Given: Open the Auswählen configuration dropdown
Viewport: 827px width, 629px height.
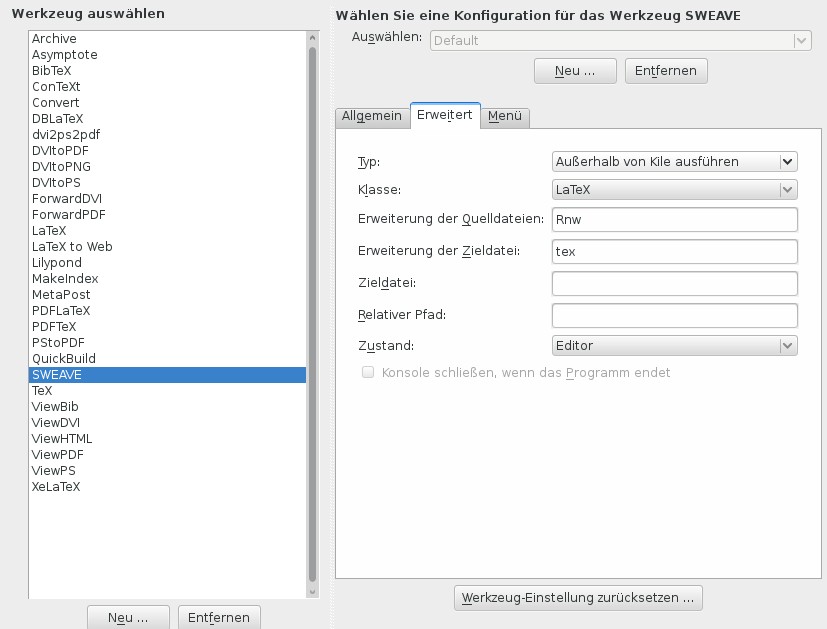Looking at the screenshot, I should (621, 41).
